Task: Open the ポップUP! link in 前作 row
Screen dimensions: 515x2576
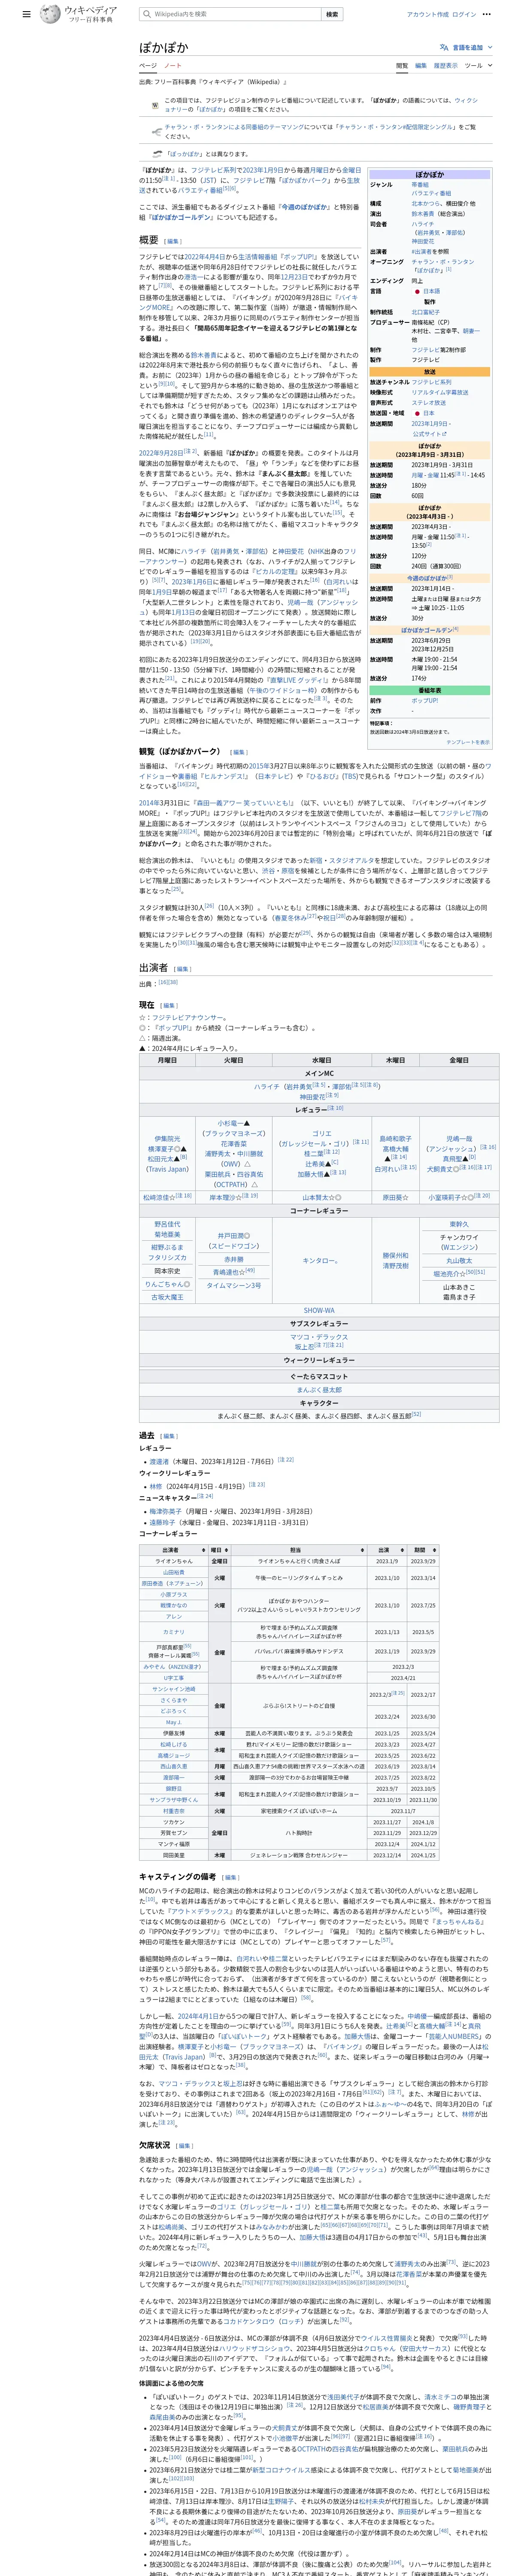Action: pyautogui.click(x=424, y=701)
